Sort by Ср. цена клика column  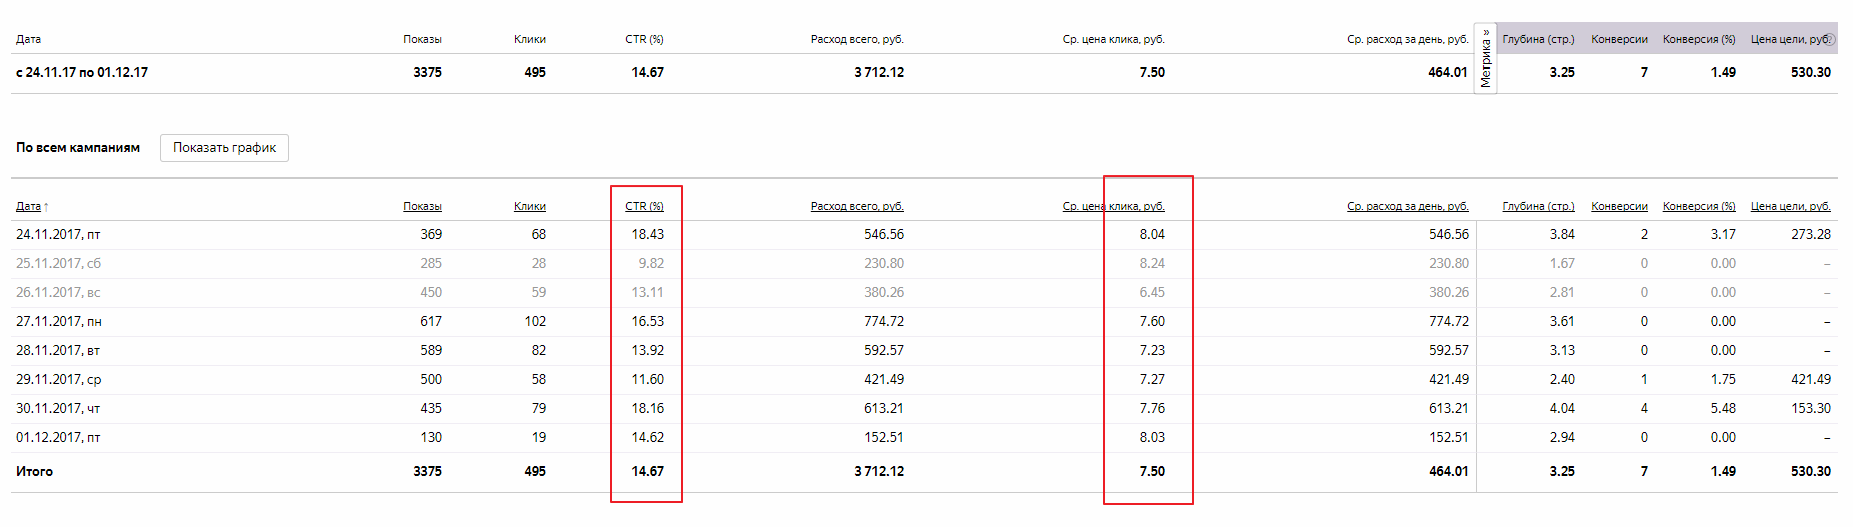tap(1113, 206)
